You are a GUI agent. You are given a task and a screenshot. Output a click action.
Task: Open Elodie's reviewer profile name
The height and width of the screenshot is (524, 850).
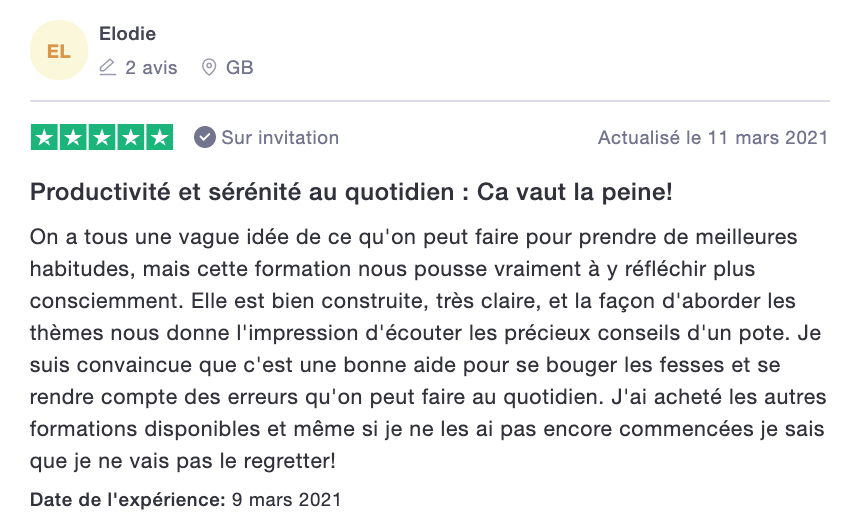coord(127,34)
